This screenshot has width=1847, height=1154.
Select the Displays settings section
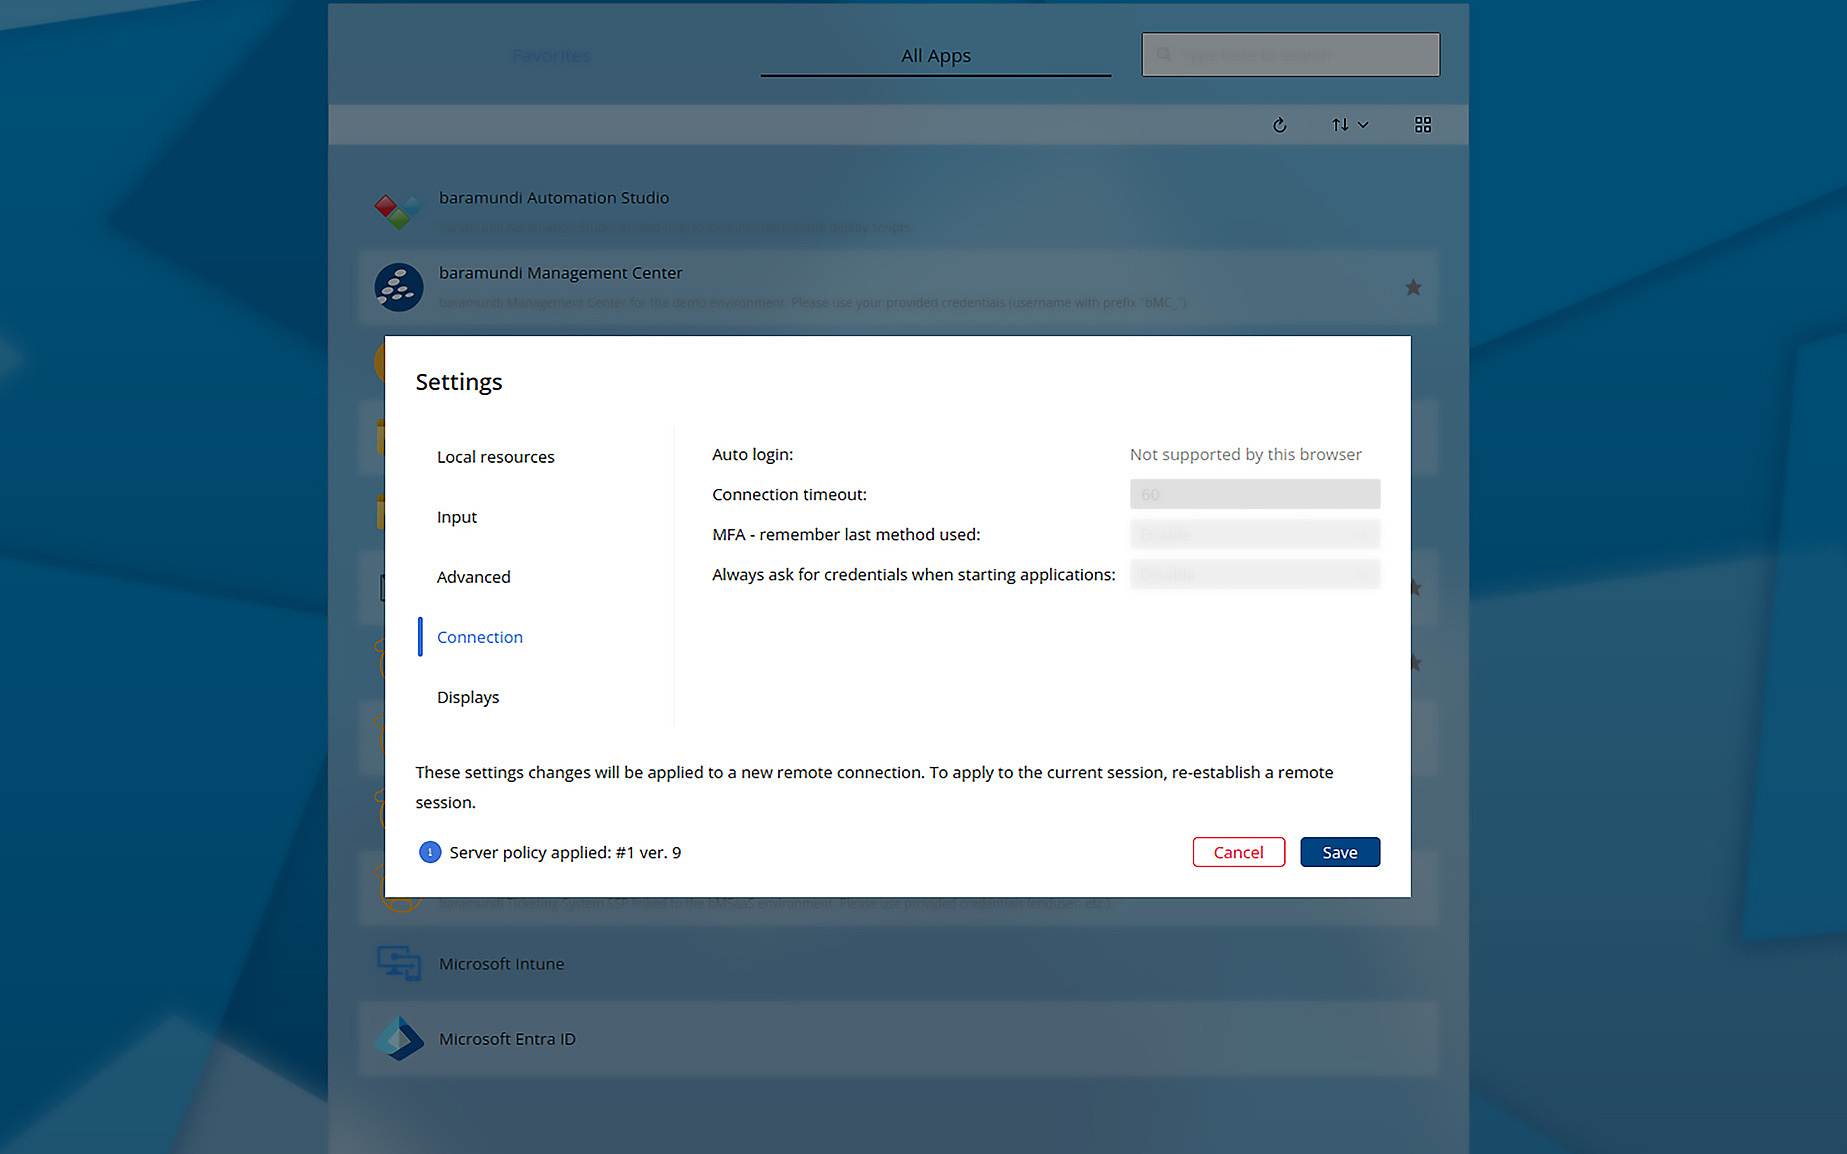[x=467, y=696]
